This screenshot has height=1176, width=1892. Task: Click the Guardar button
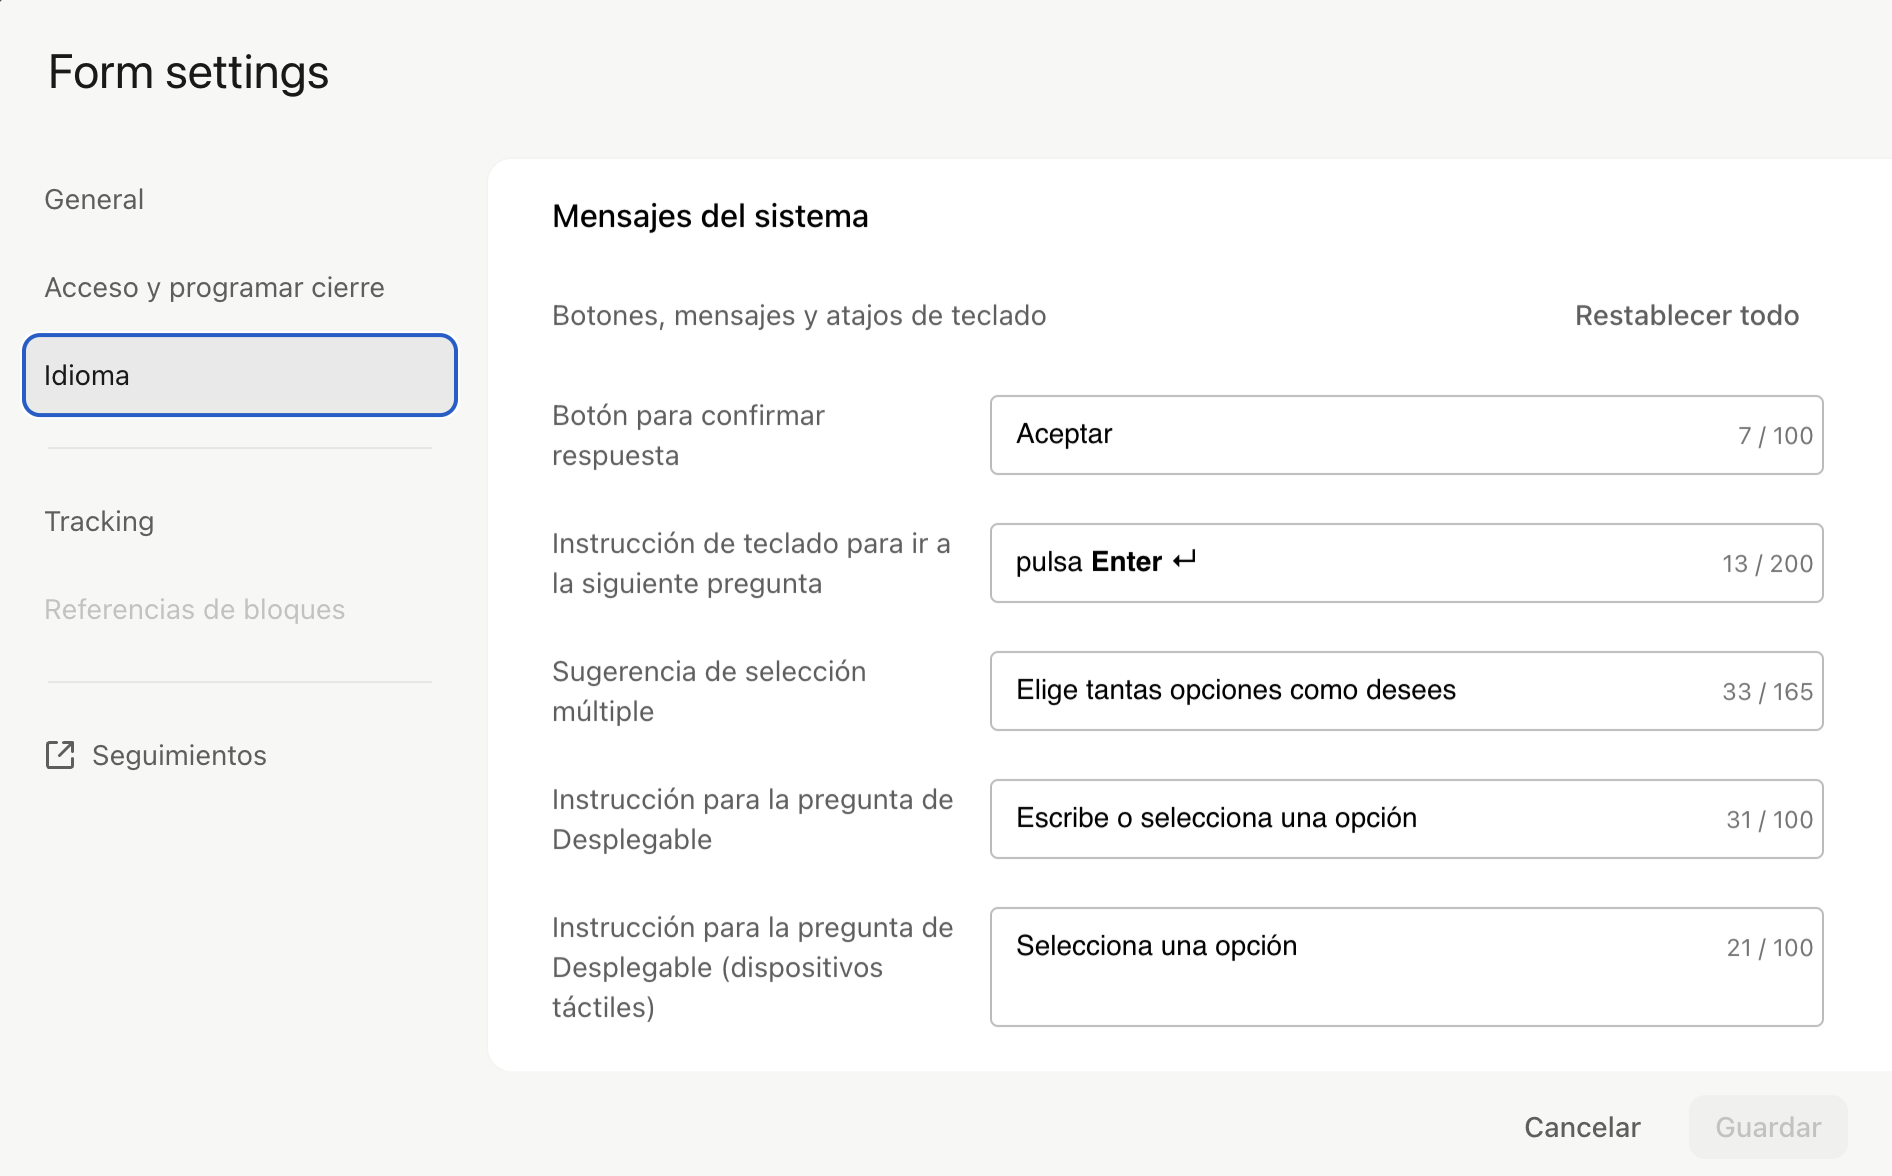click(x=1768, y=1127)
